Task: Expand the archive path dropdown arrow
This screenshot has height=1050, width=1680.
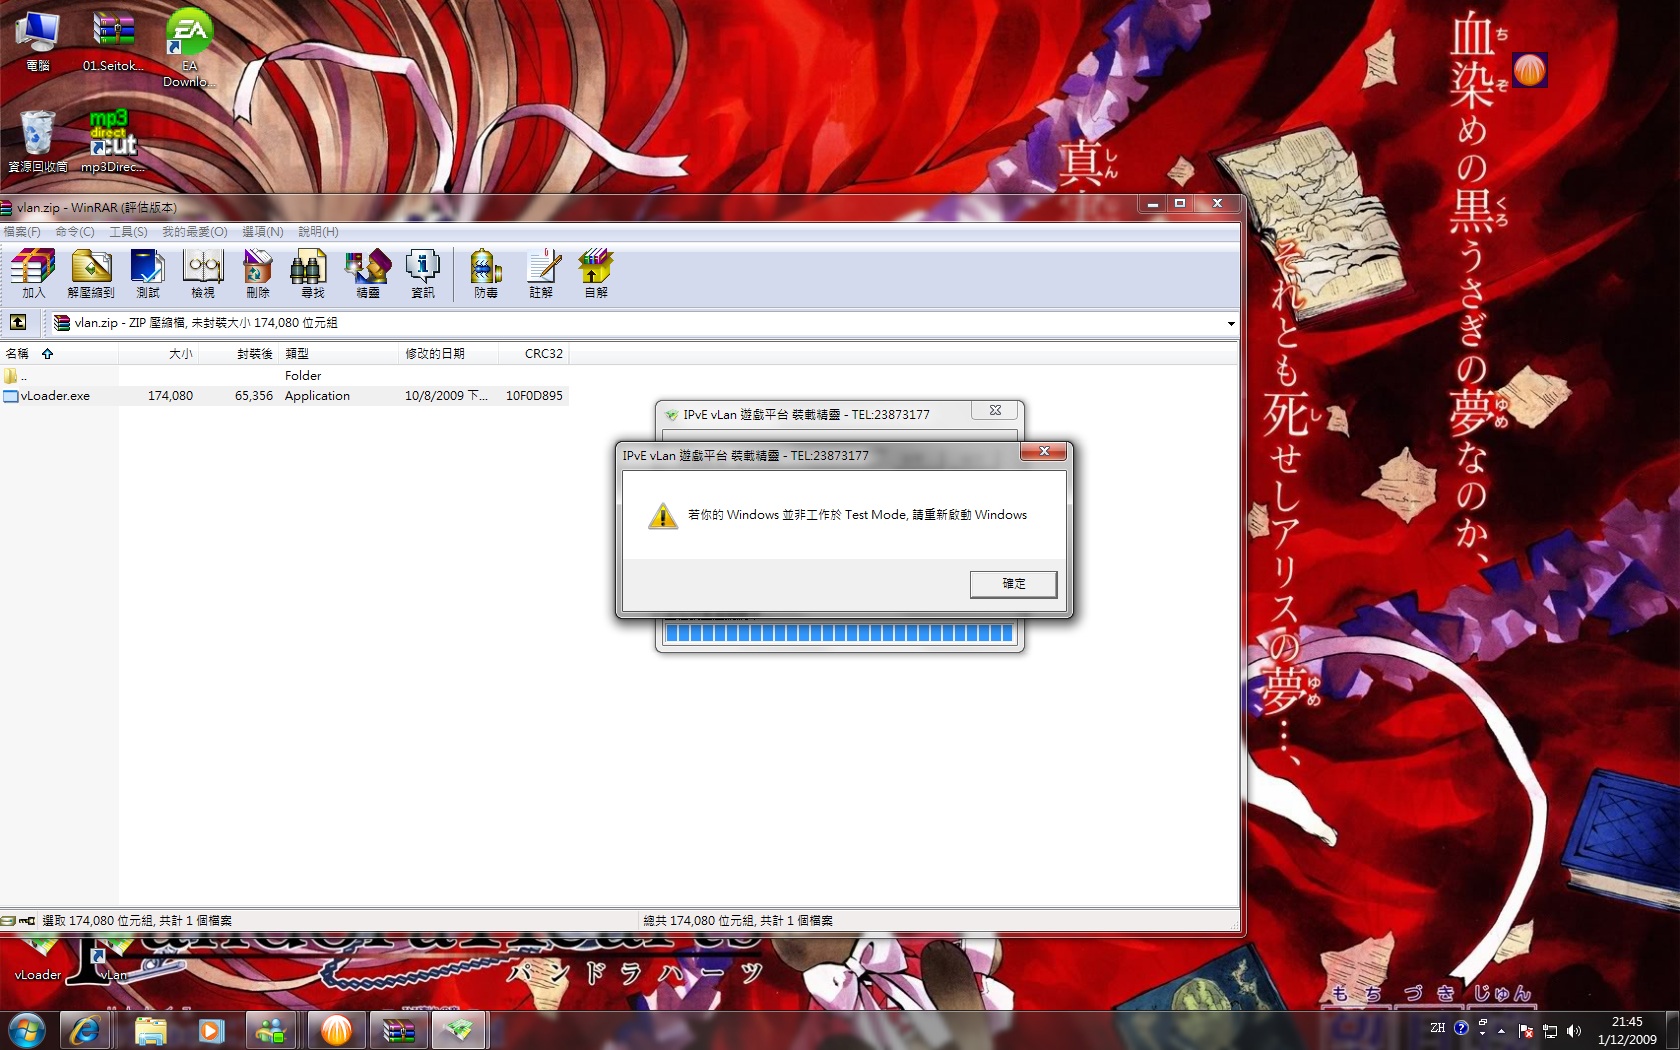Action: click(1230, 323)
